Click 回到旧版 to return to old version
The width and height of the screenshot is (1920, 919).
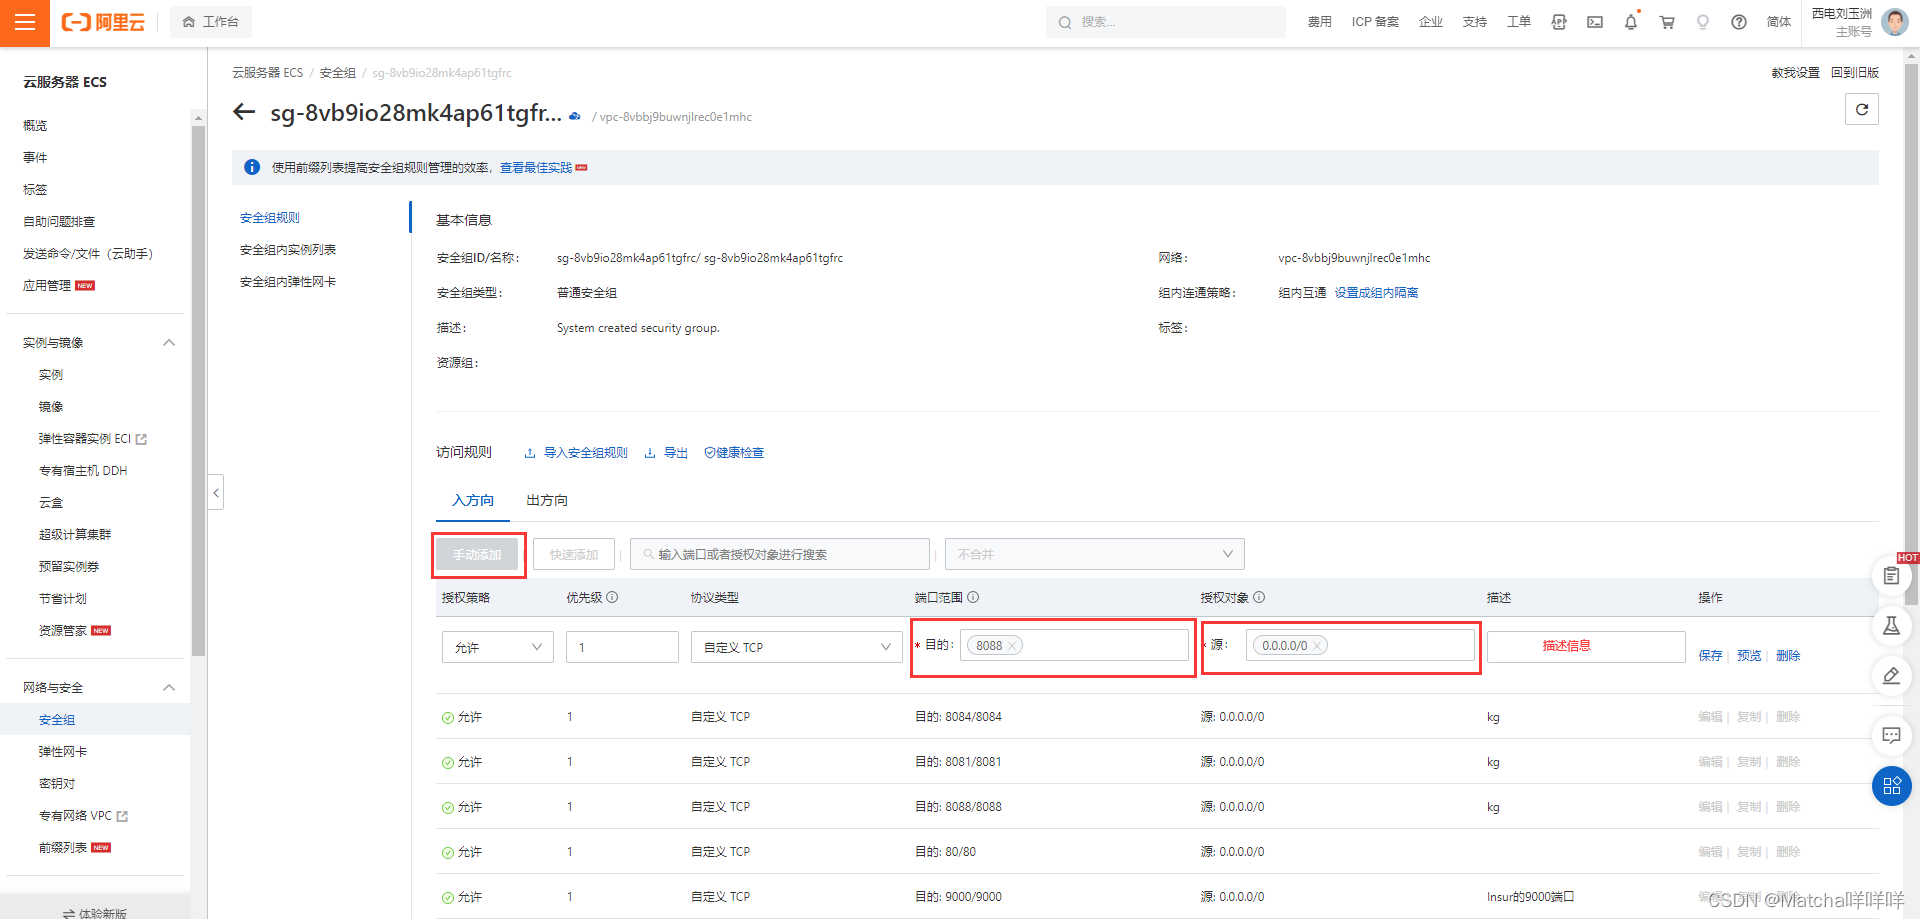(1855, 73)
